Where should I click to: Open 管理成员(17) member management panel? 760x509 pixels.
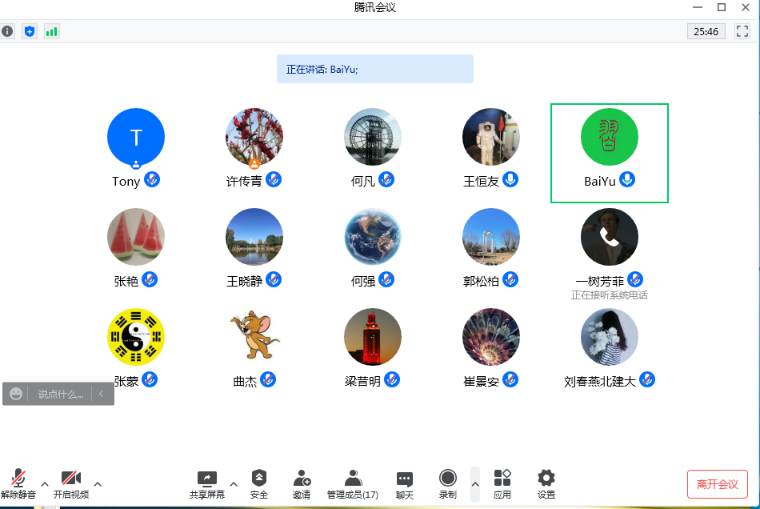pyautogui.click(x=352, y=482)
